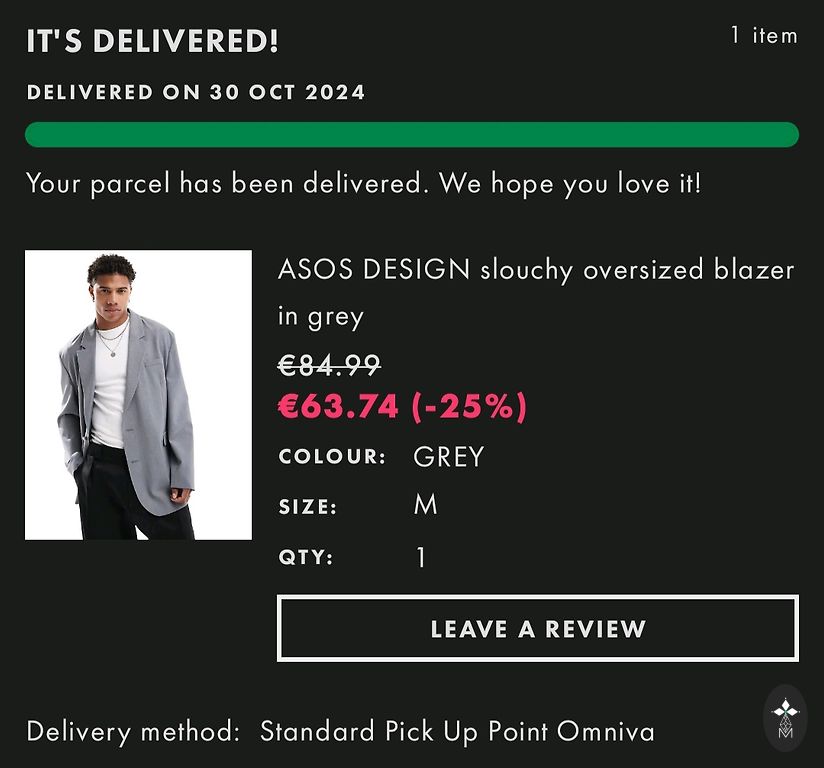Click the IT'S DELIVERED! heading
The width and height of the screenshot is (824, 768).
click(x=152, y=42)
